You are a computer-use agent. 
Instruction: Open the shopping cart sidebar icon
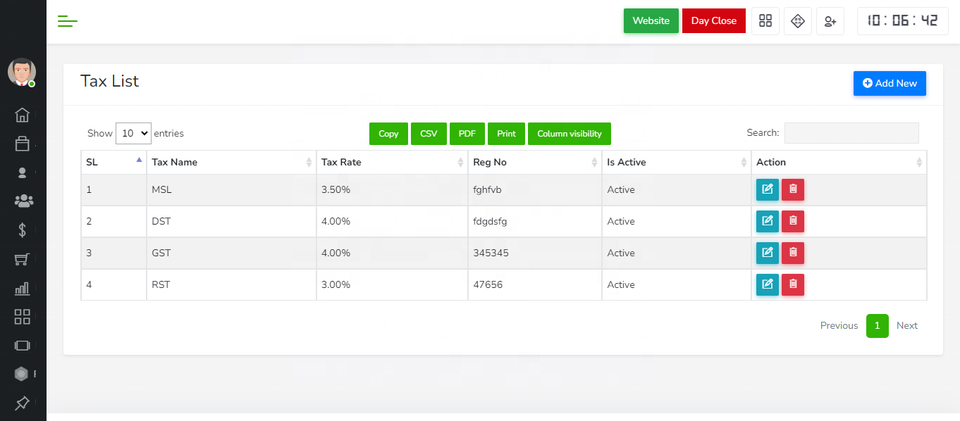(x=22, y=259)
